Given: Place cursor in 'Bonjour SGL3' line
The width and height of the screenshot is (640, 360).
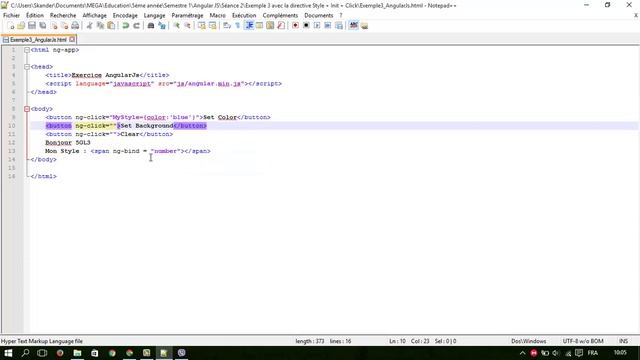Looking at the screenshot, I should pyautogui.click(x=68, y=142).
